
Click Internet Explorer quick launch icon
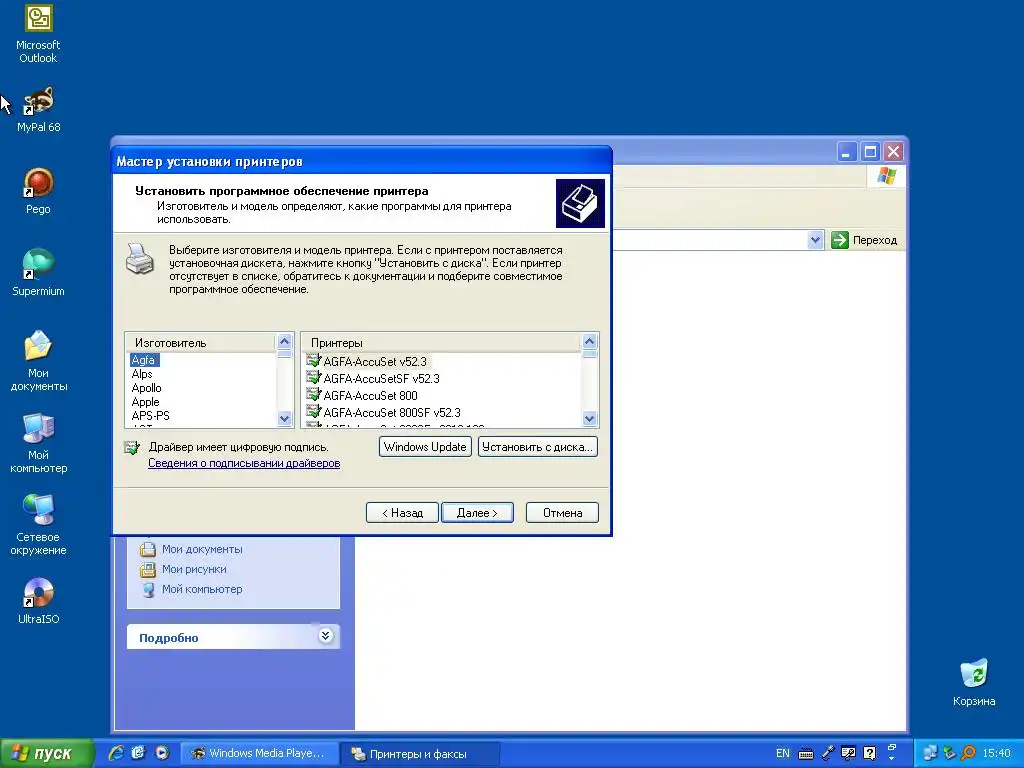(x=116, y=753)
